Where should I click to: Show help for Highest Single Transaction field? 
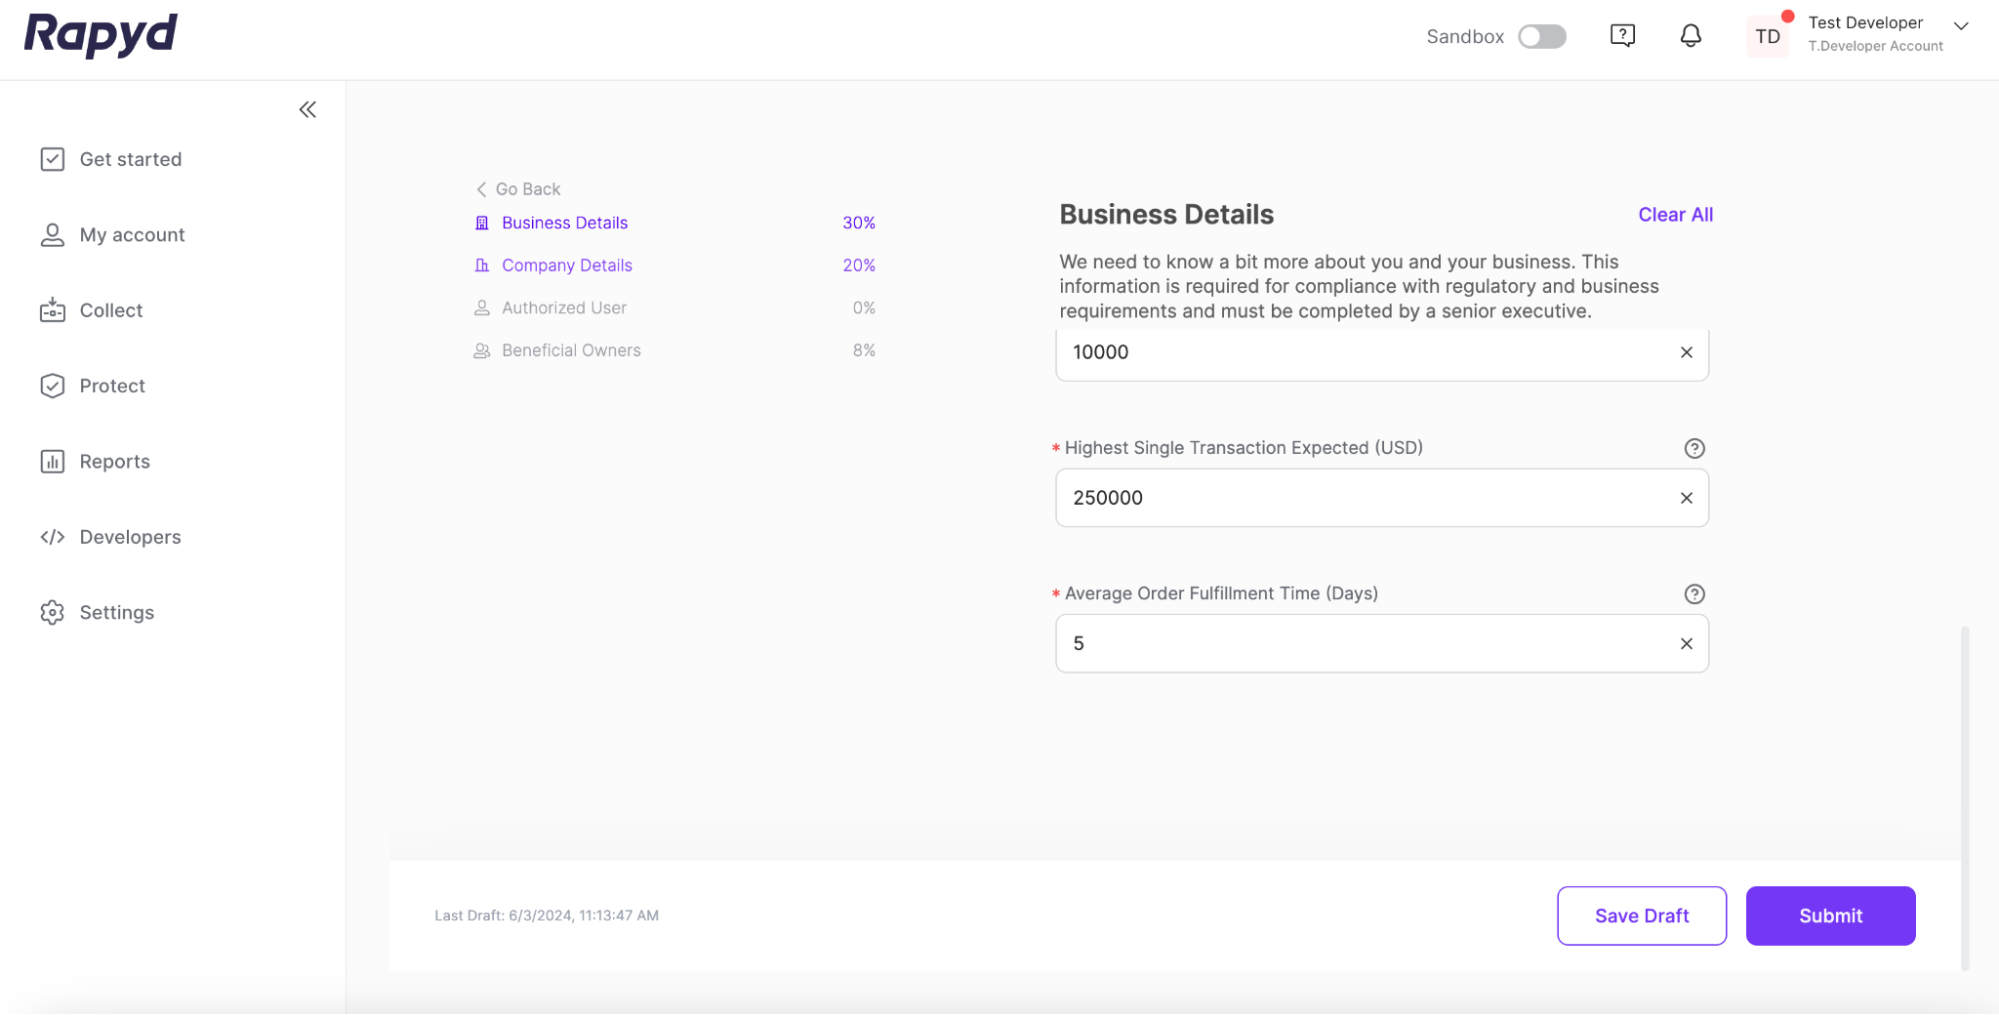(1694, 448)
